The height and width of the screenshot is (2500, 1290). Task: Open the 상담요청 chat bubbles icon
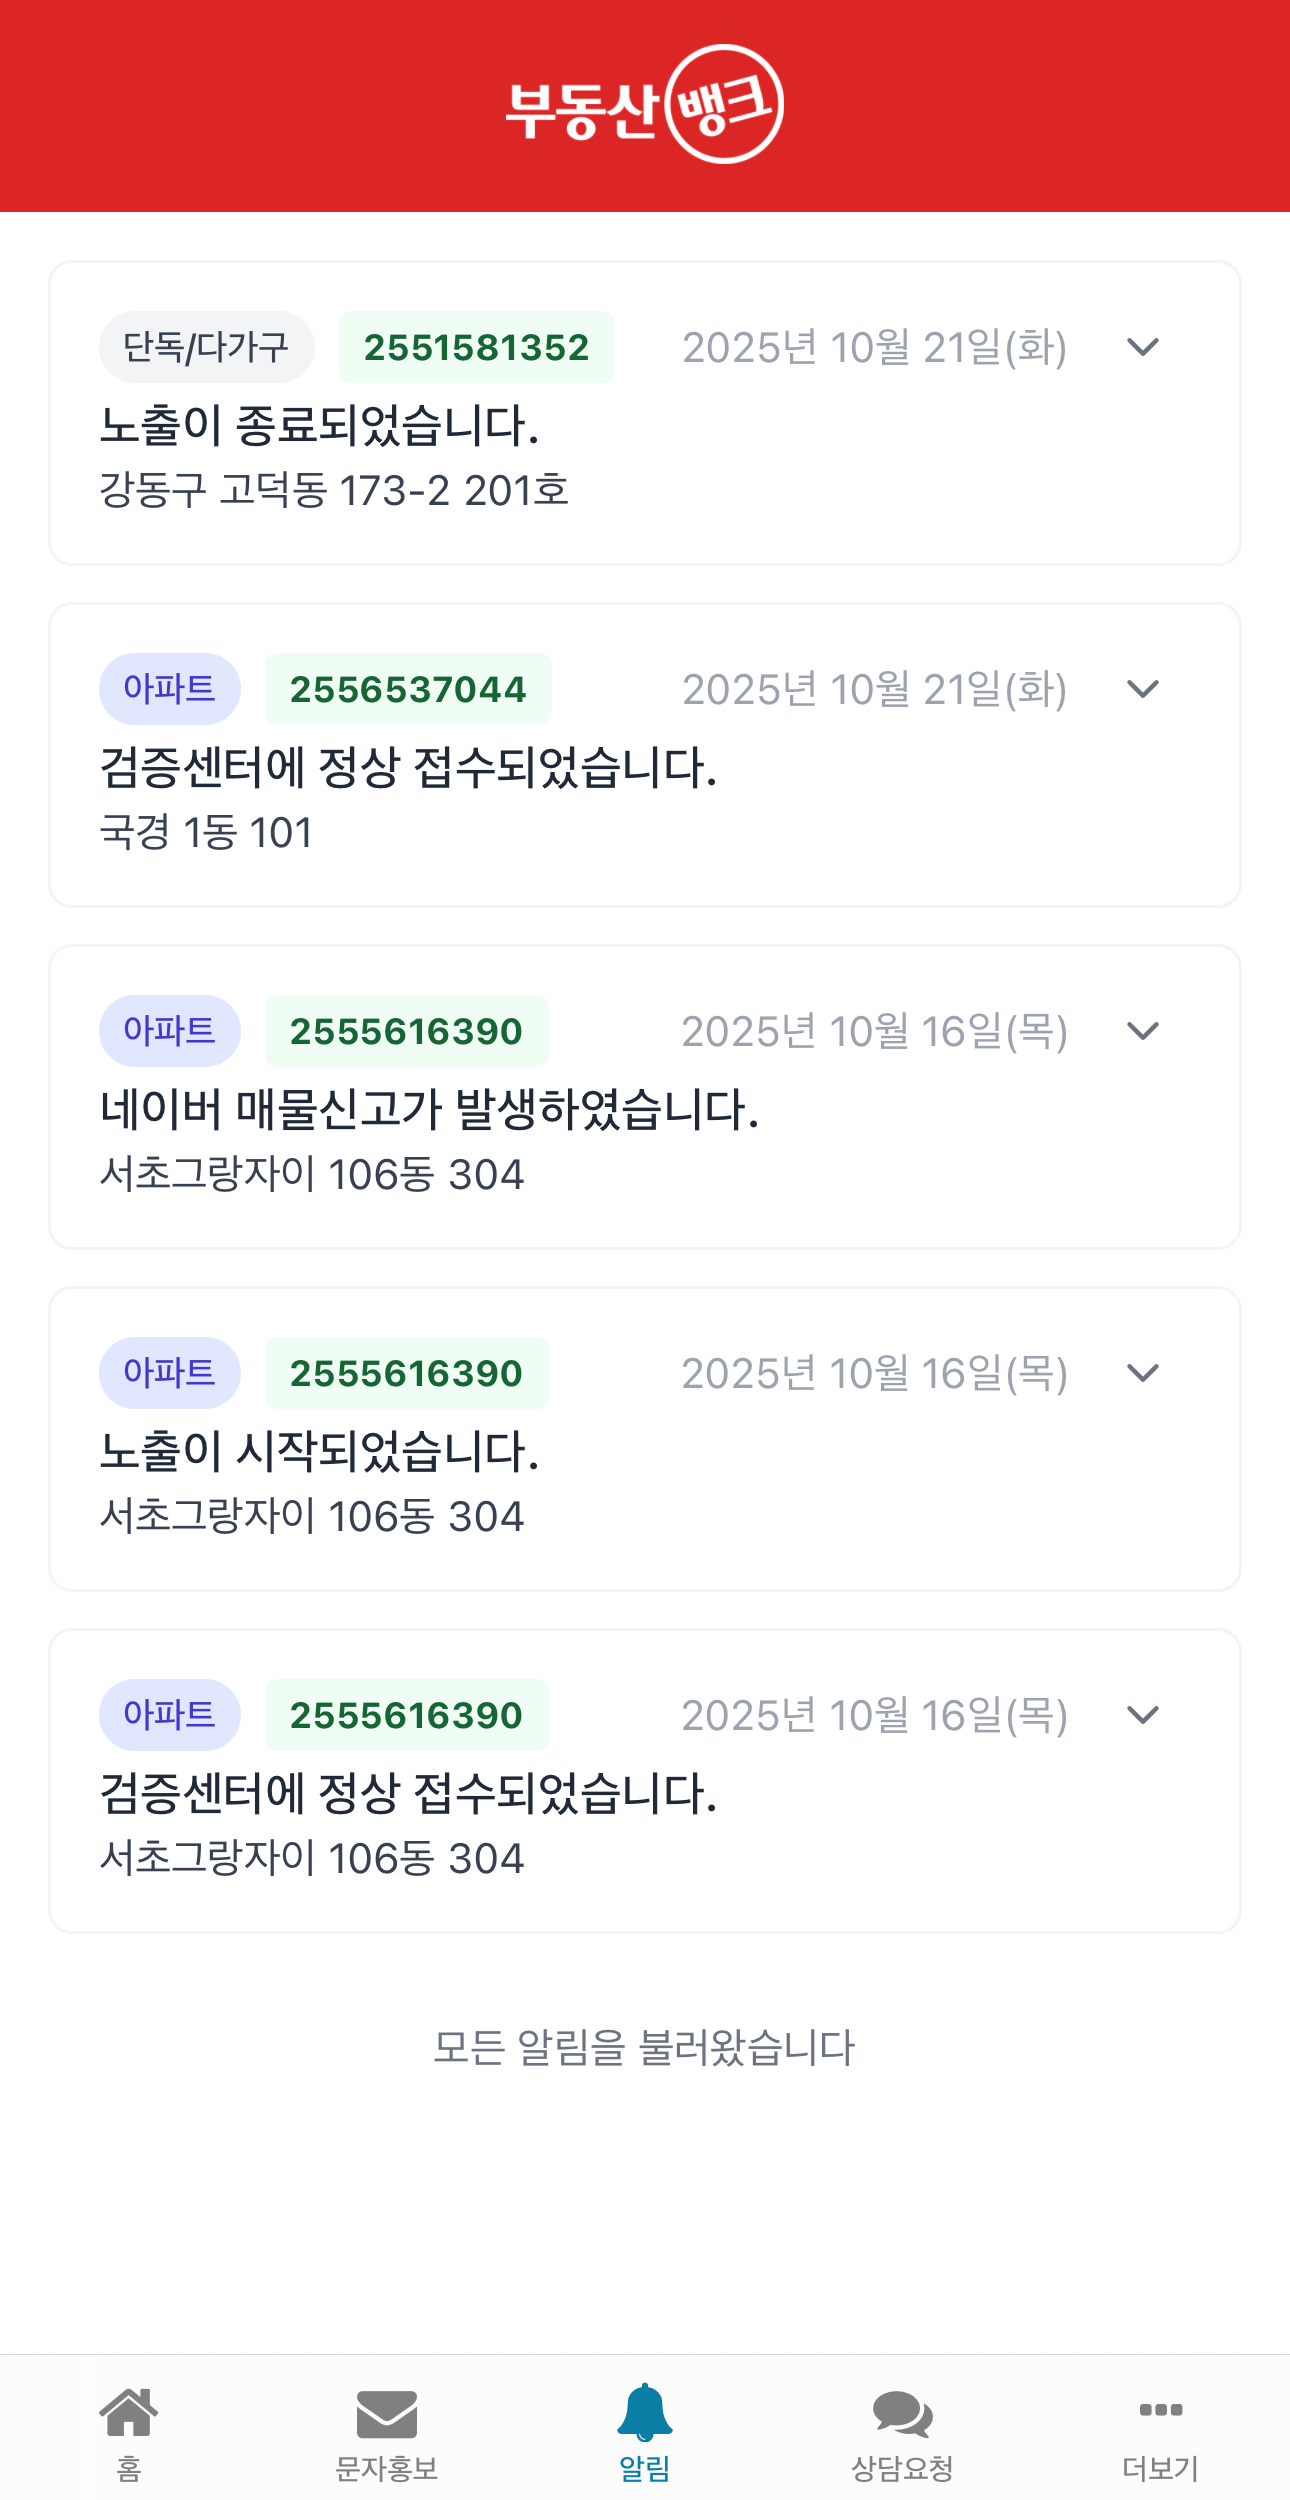click(x=902, y=2414)
